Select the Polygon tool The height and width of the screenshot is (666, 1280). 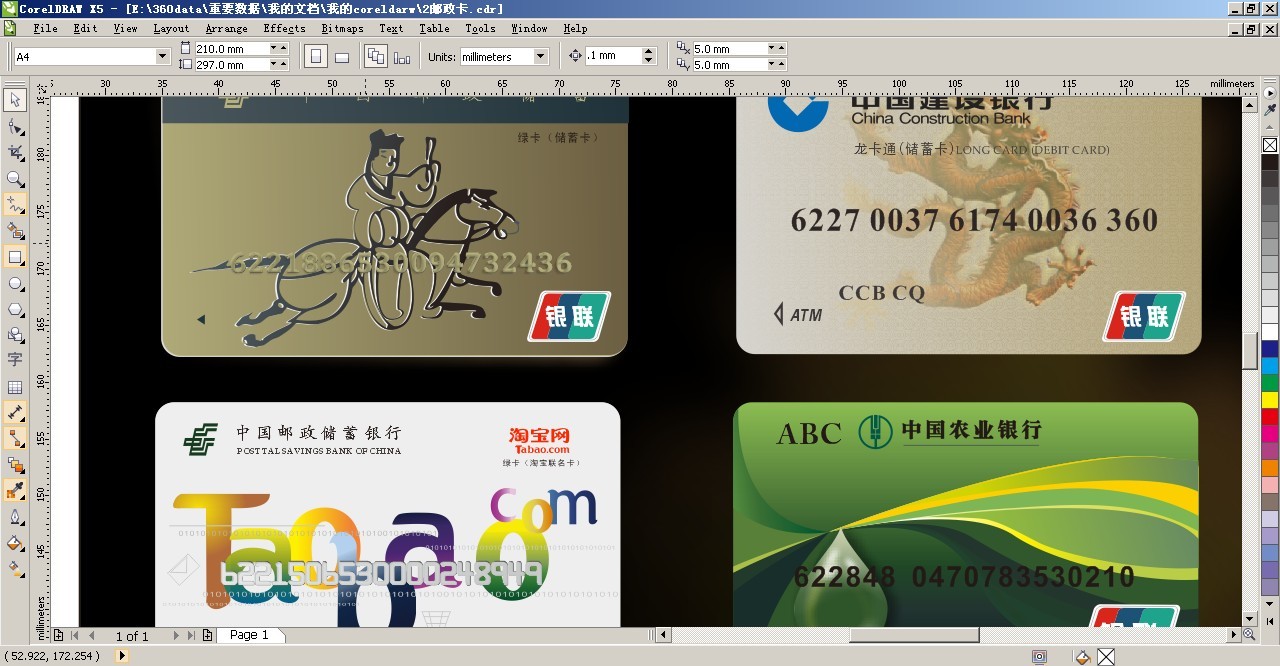pyautogui.click(x=15, y=309)
